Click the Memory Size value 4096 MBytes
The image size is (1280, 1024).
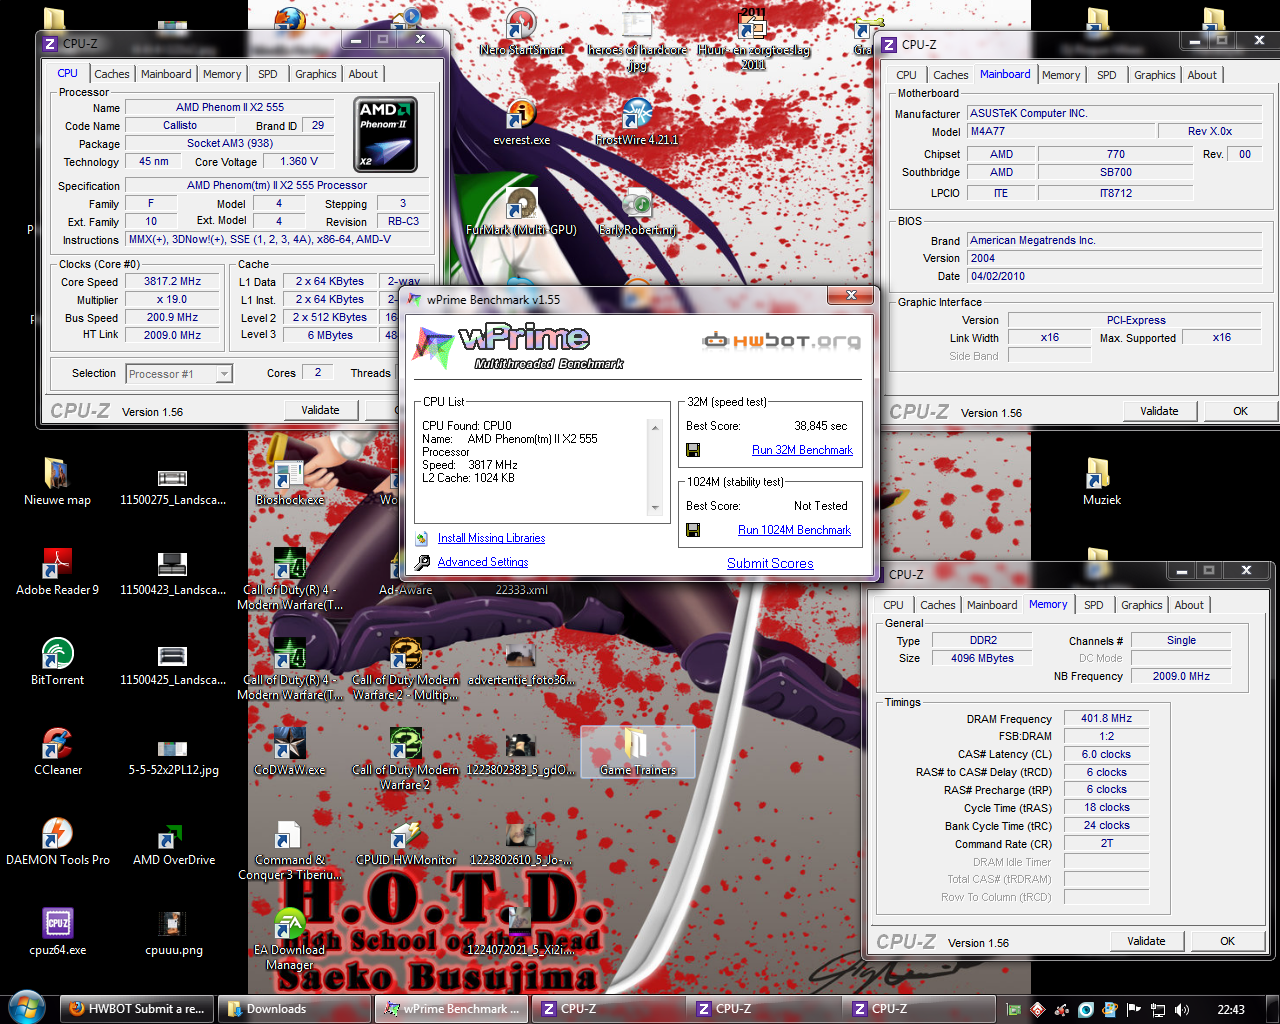pos(982,658)
